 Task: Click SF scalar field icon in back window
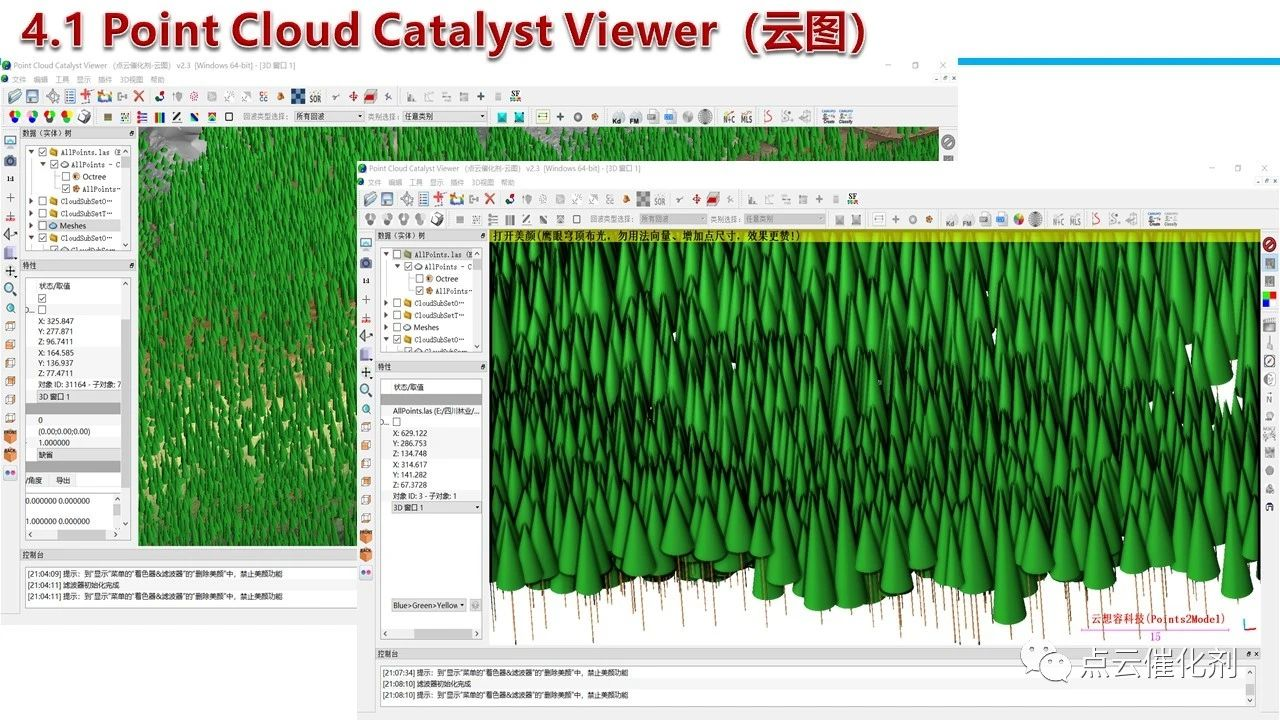pyautogui.click(x=516, y=96)
